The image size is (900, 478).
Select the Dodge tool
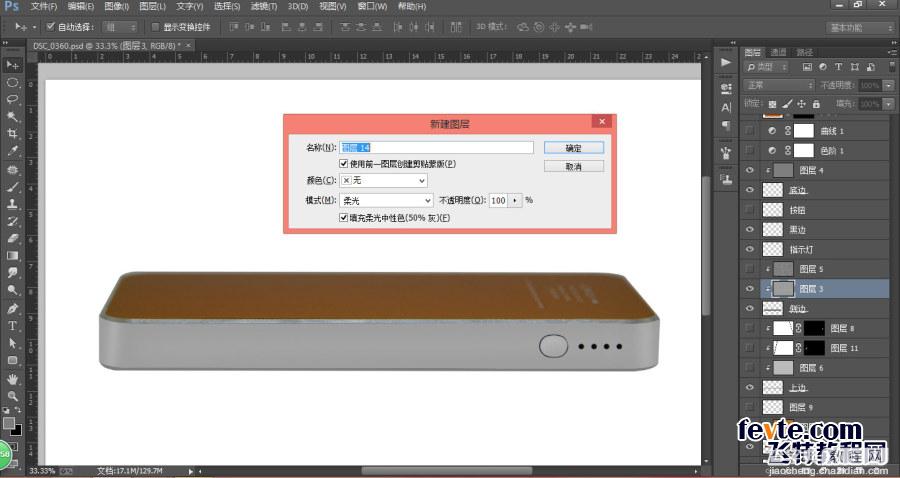coord(12,290)
